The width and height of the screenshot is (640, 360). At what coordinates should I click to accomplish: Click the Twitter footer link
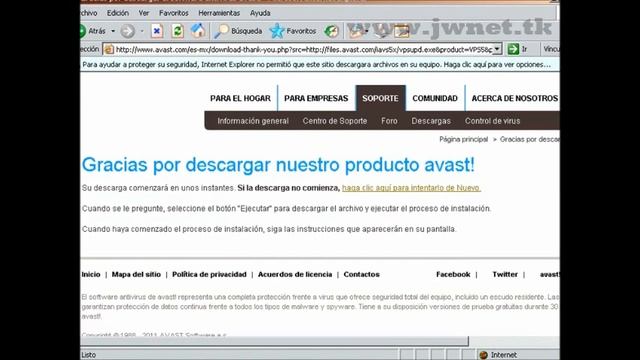(504, 274)
